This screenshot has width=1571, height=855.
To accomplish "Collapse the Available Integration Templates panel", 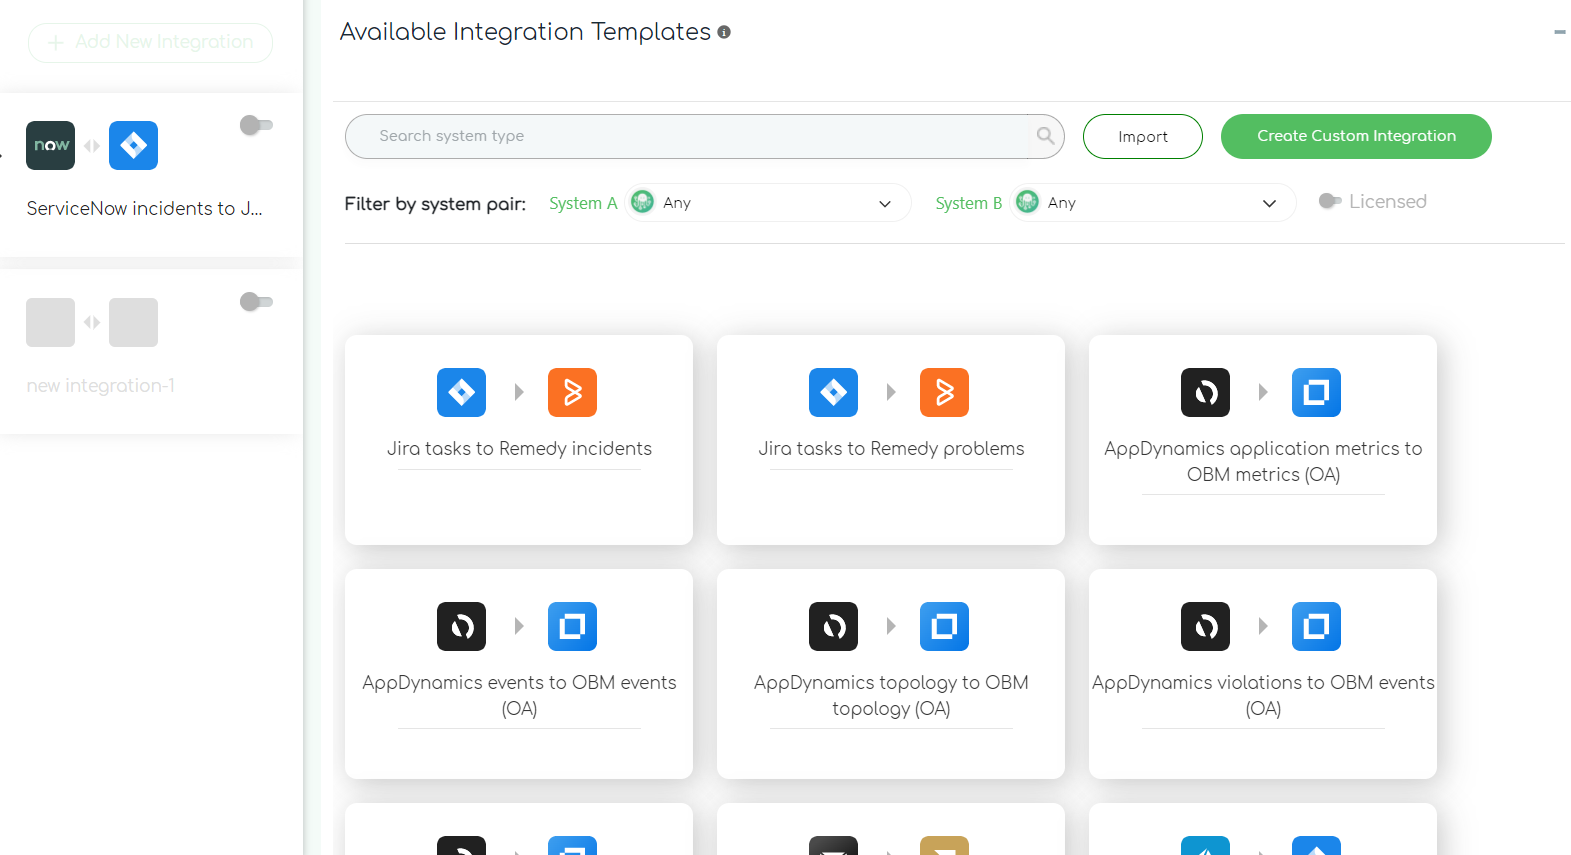I will [x=1559, y=32].
